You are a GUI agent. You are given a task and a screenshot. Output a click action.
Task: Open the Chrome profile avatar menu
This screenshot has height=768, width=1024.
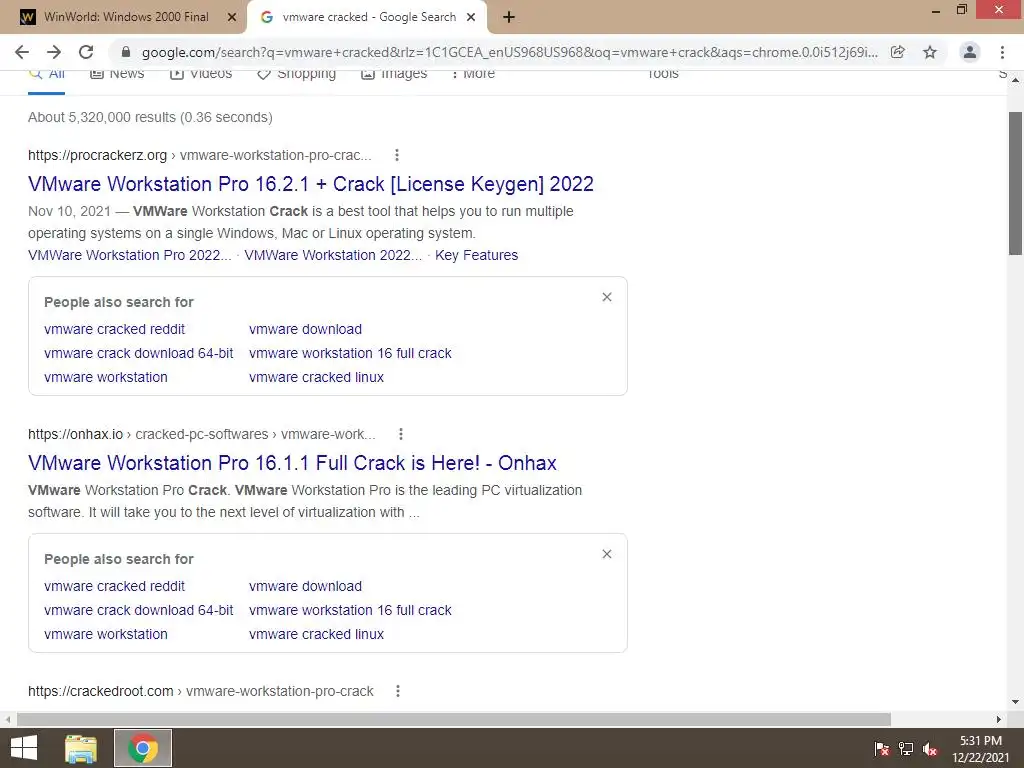[970, 52]
